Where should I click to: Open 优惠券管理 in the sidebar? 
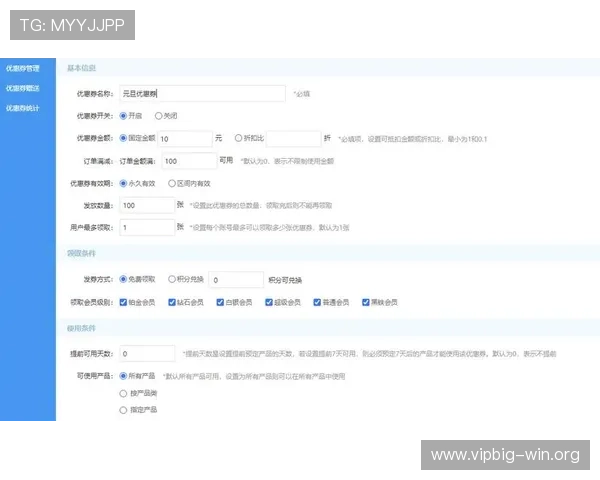tap(23, 69)
